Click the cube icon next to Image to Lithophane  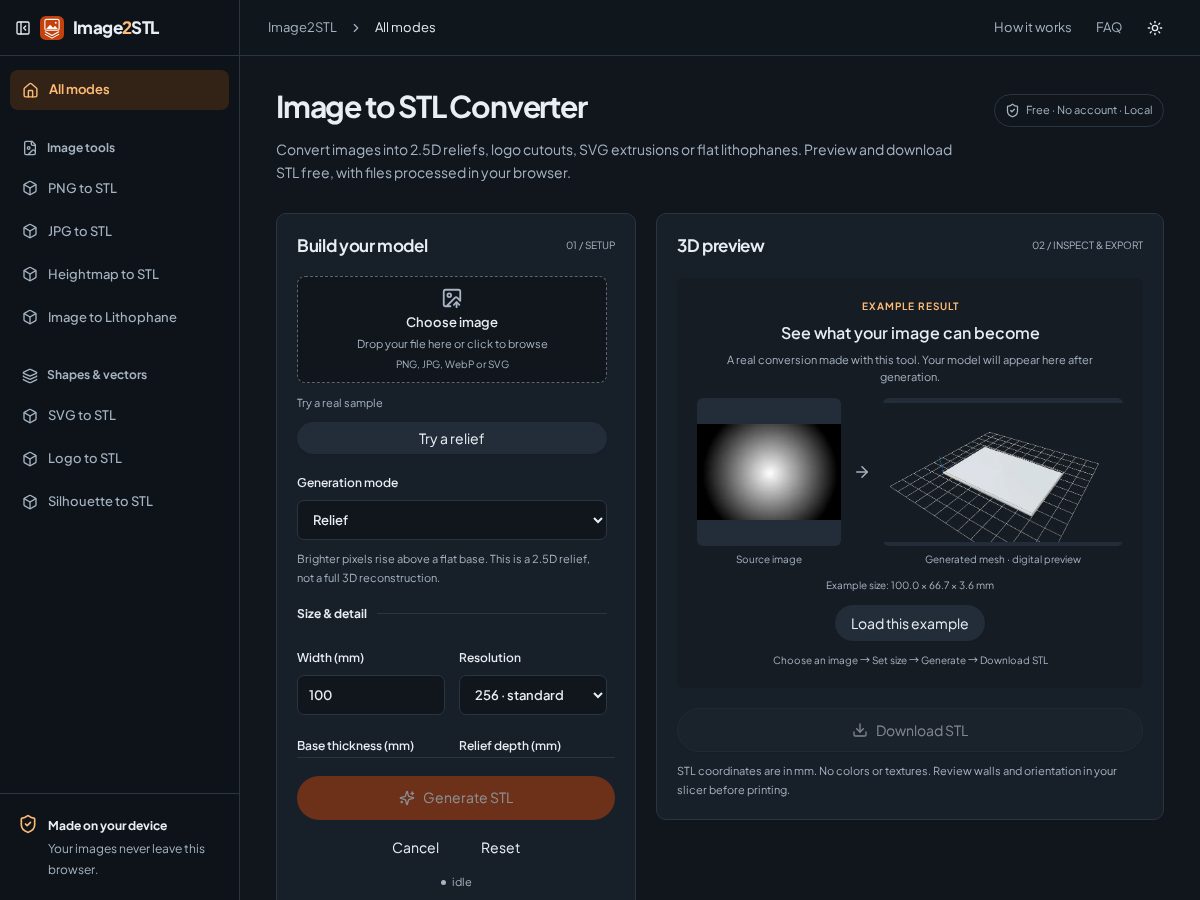30,317
